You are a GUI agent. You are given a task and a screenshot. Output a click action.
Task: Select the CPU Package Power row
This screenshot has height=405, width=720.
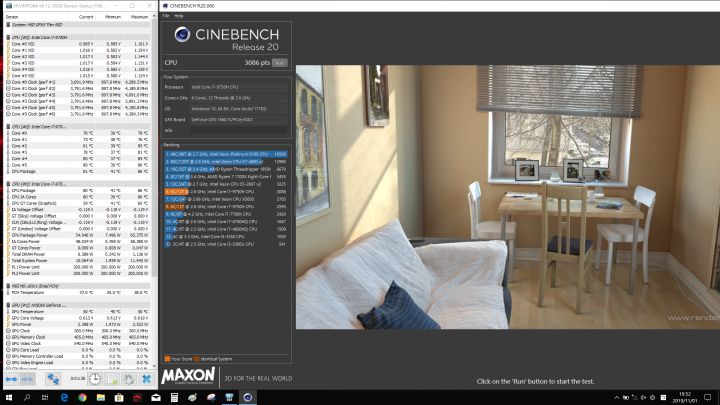[77, 235]
